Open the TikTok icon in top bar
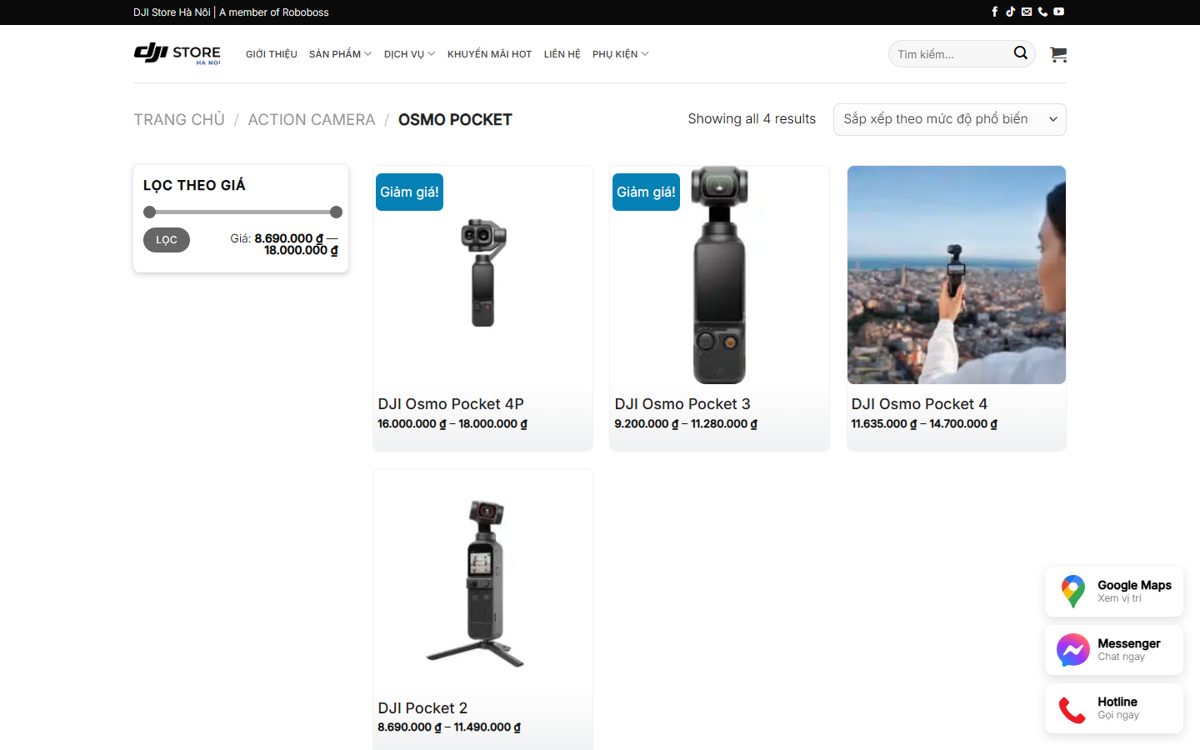This screenshot has height=750, width=1200. click(1011, 12)
